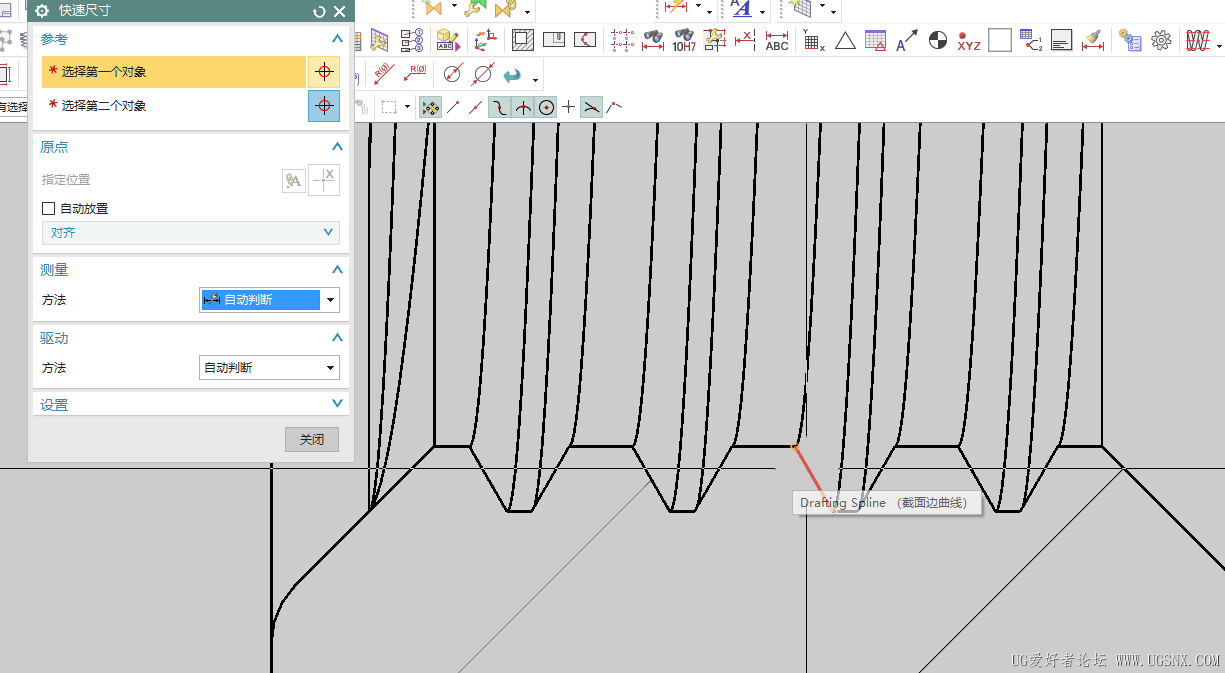Toggle the quadrant point plus snap option
The height and width of the screenshot is (673, 1225).
(x=569, y=107)
